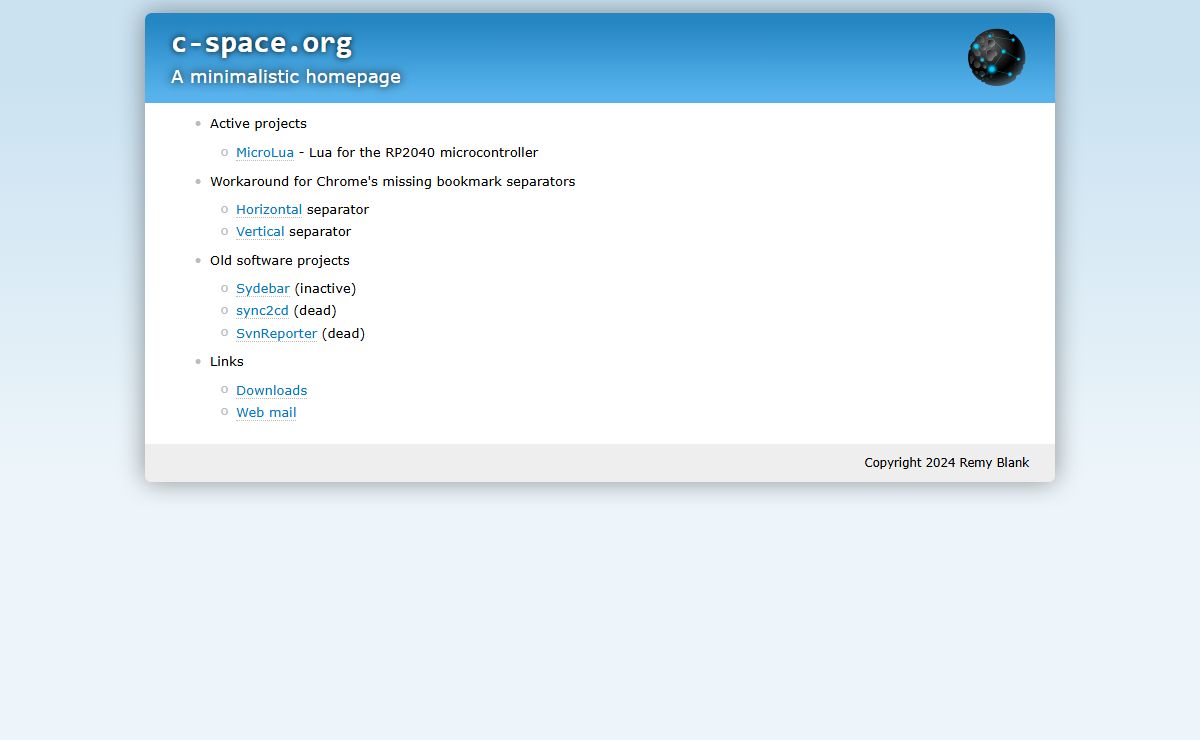Open the MicroLua project link
This screenshot has width=1200, height=740.
point(265,153)
